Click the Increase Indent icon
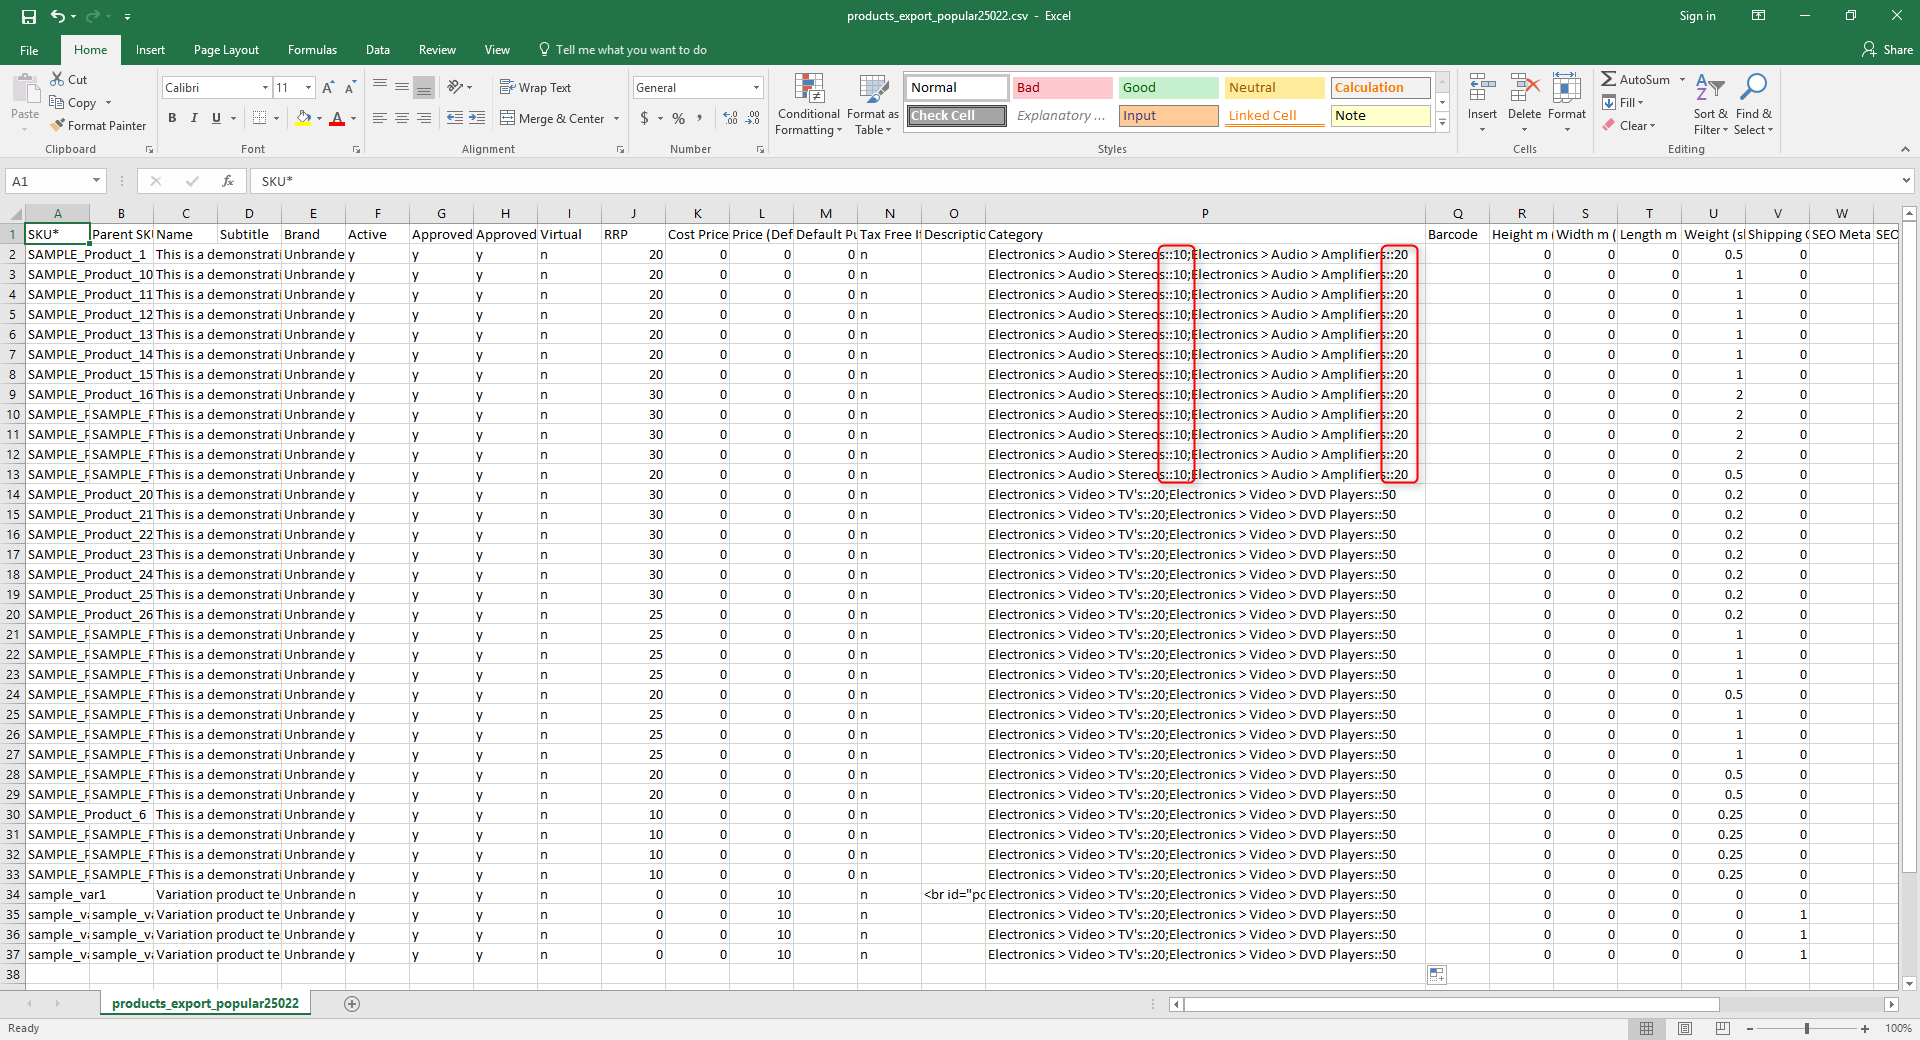 (x=477, y=118)
